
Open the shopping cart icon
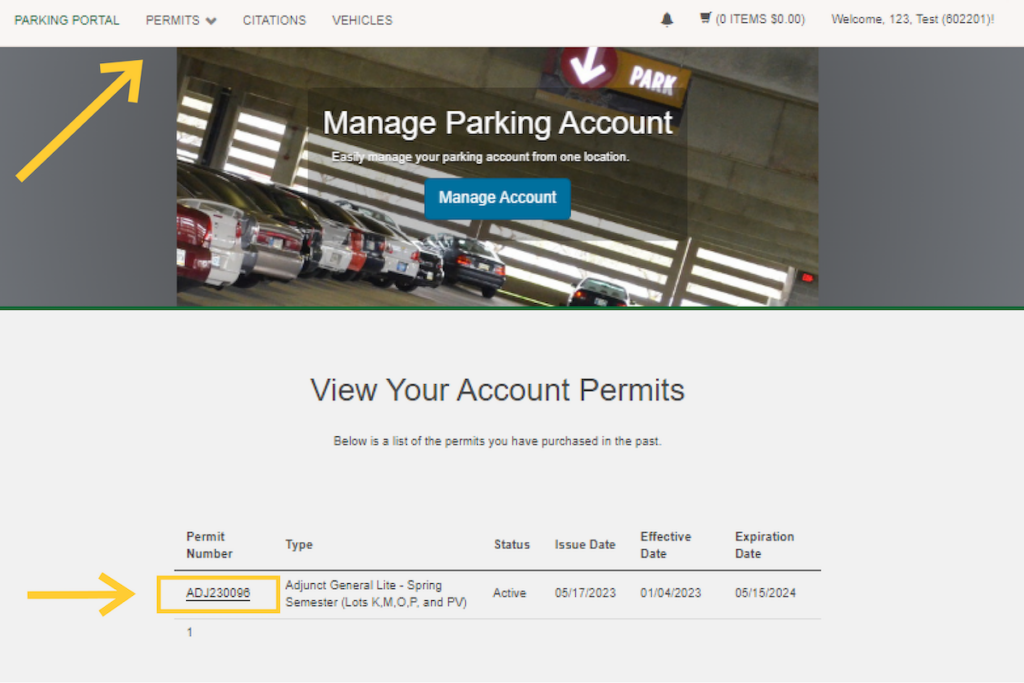tap(706, 19)
